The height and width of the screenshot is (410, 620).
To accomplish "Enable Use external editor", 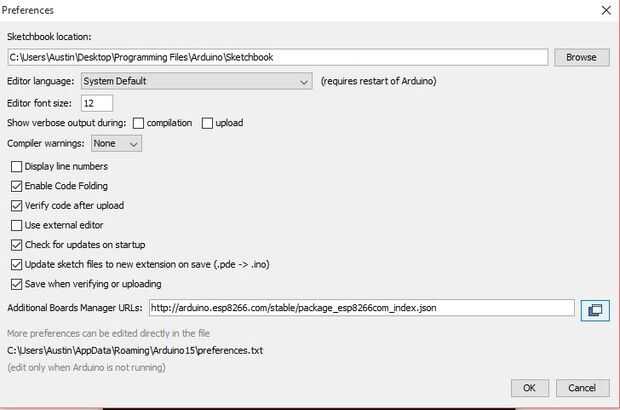I will 16,225.
